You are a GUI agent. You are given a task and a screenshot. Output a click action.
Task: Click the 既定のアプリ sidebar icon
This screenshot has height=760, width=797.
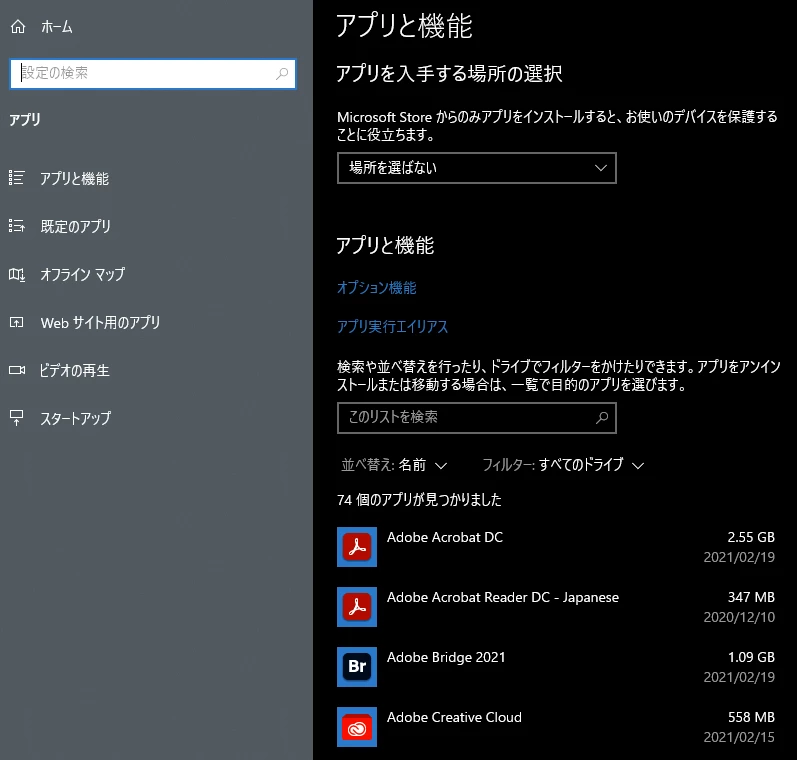click(16, 225)
